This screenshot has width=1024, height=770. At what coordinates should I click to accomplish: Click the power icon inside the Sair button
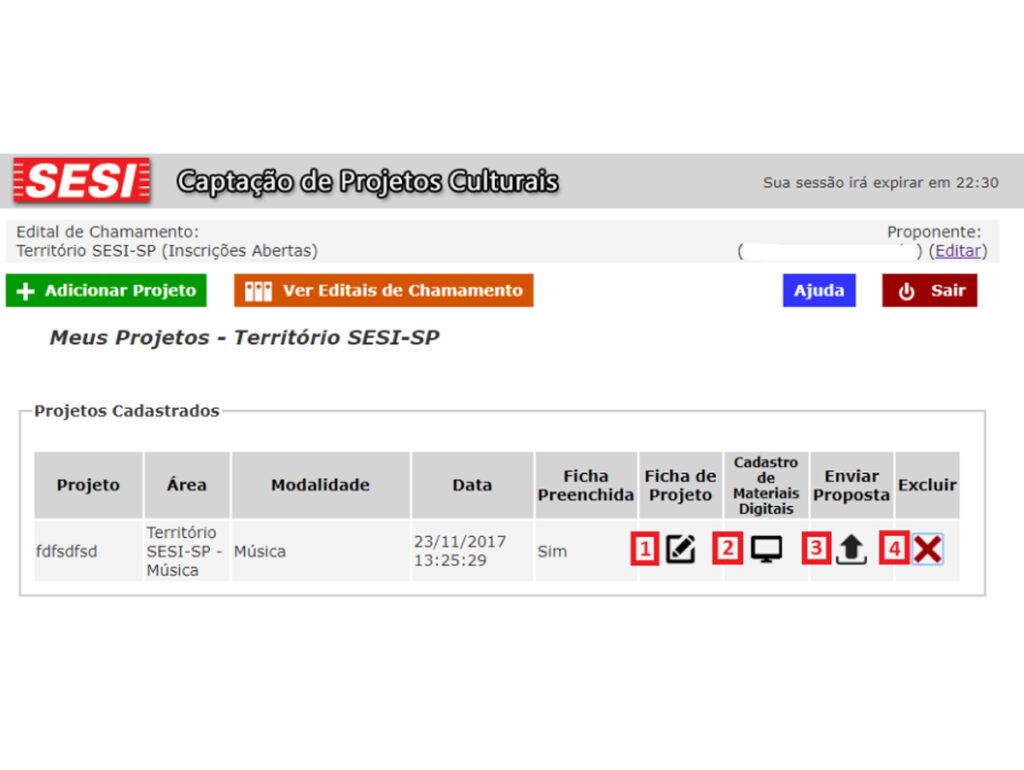tap(907, 290)
